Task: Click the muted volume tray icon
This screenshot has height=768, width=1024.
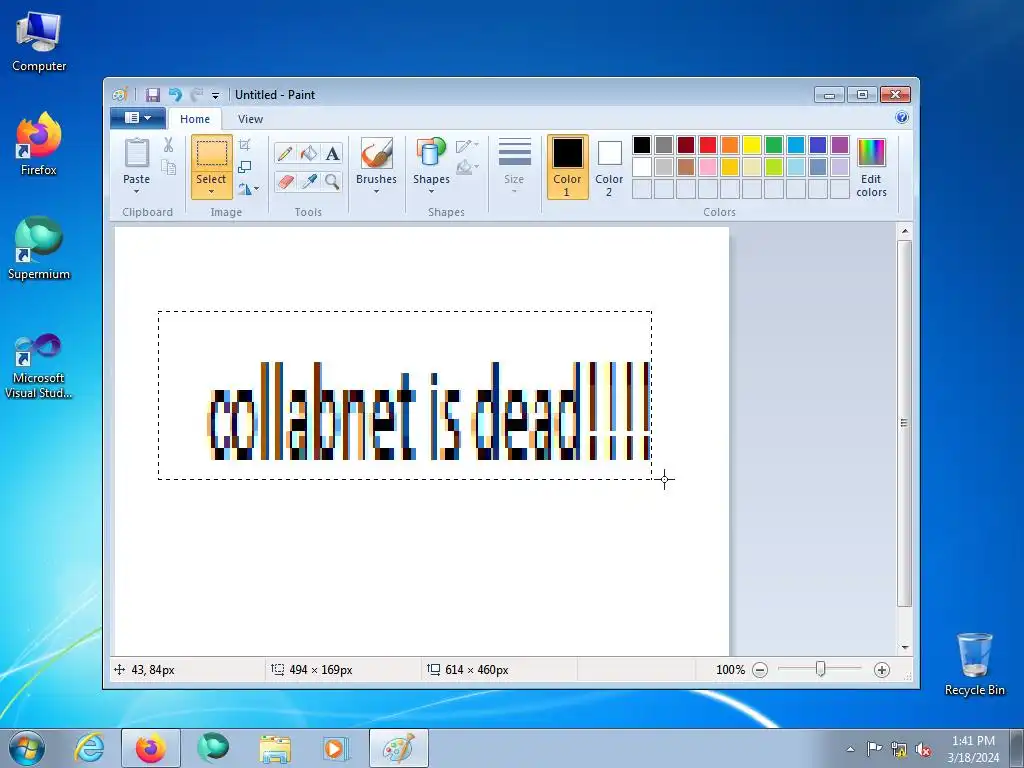Action: pos(923,750)
